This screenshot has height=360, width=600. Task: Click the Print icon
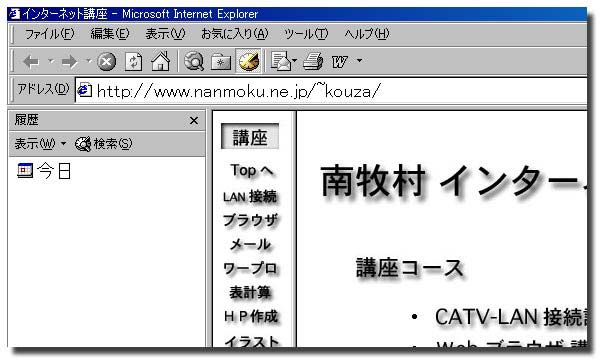click(x=313, y=61)
